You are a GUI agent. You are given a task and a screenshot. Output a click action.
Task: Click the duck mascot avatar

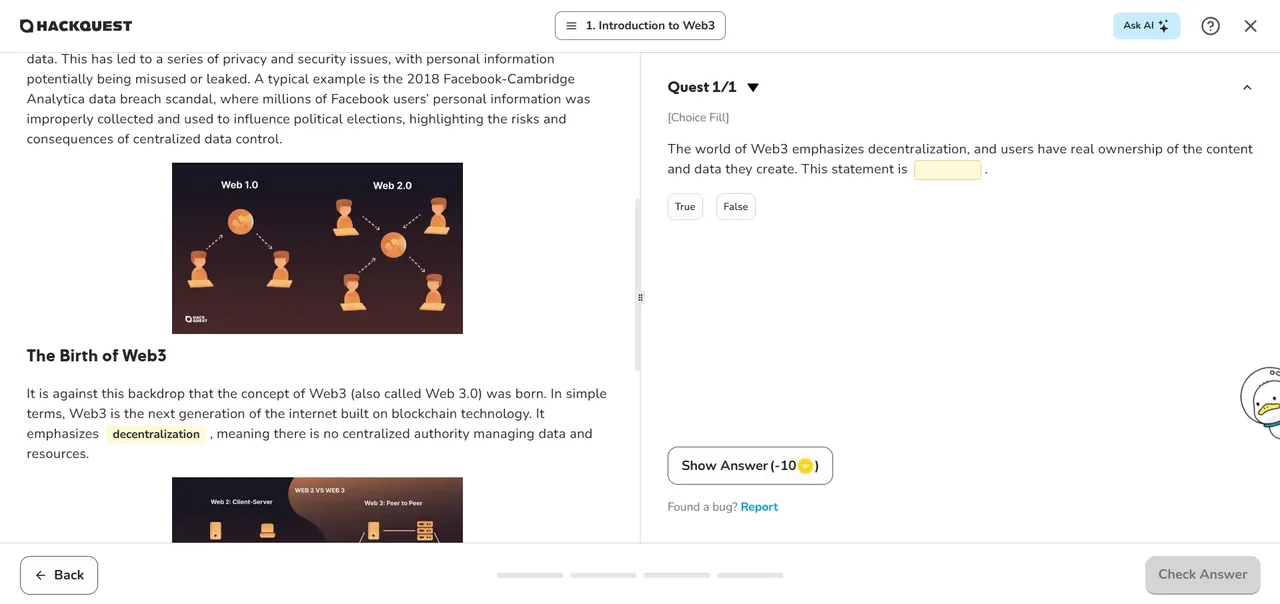[1262, 401]
